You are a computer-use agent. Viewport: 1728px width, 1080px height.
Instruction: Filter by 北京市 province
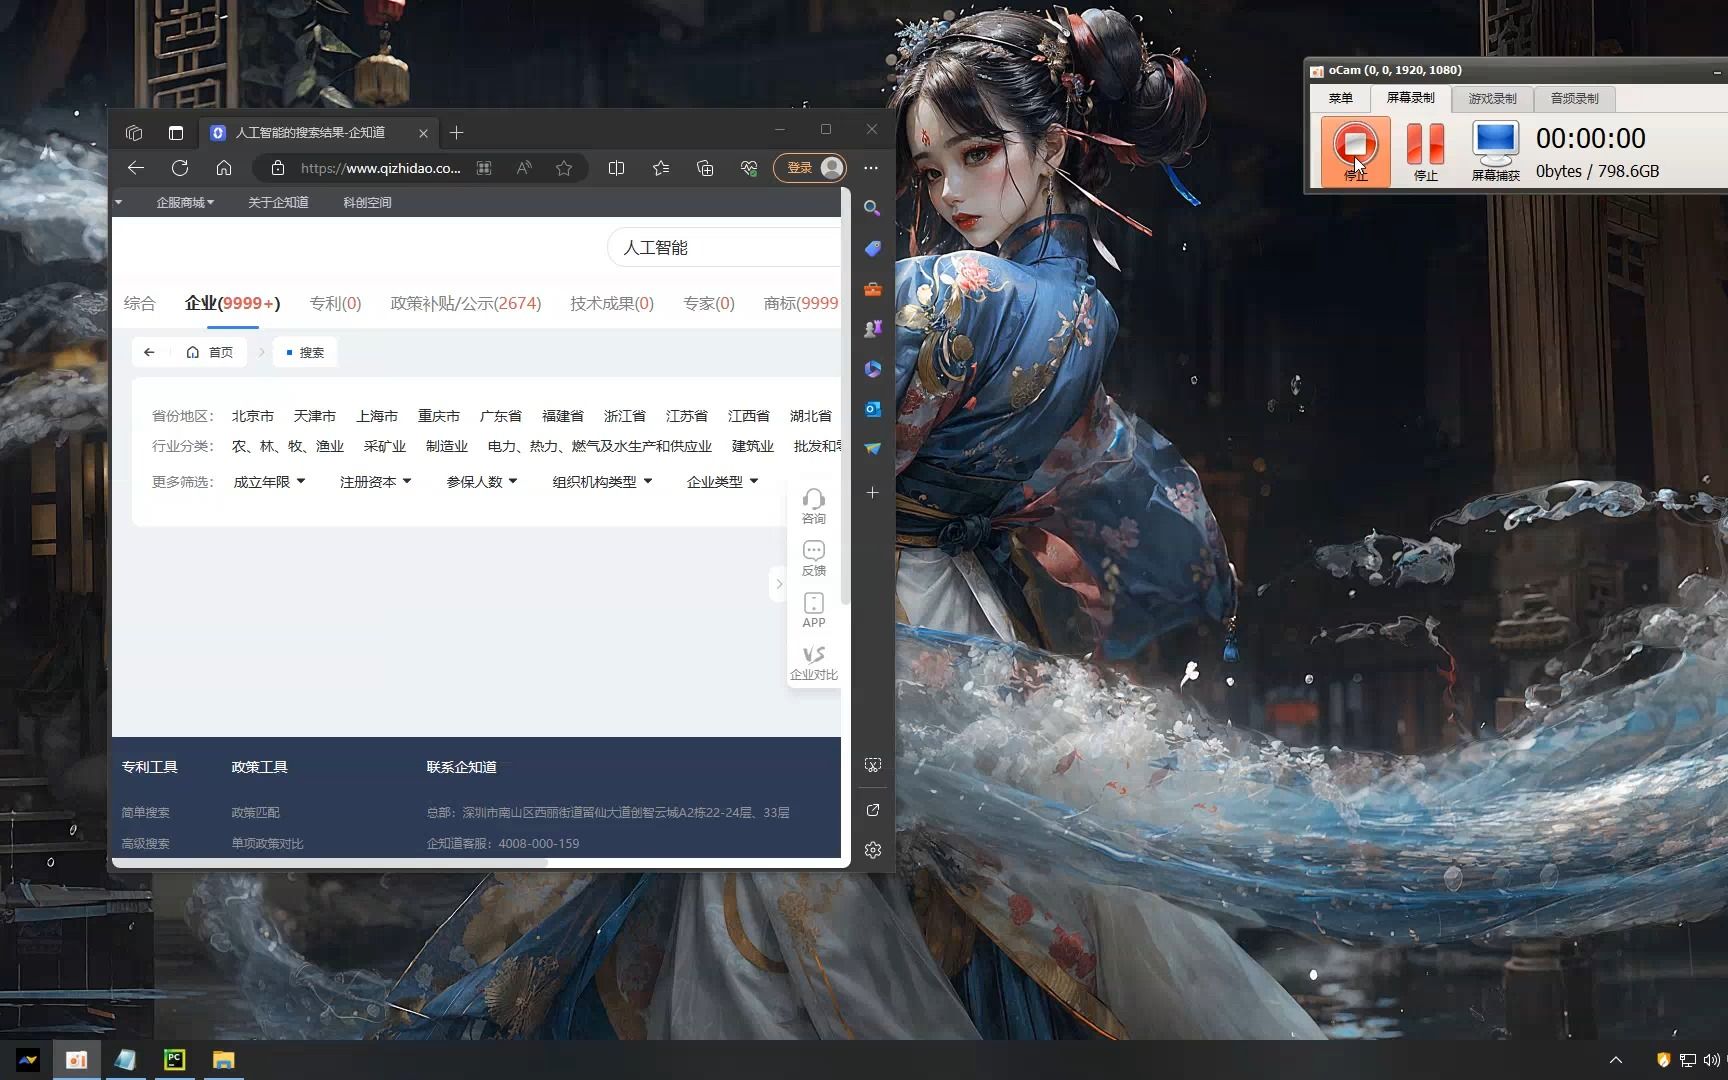click(x=253, y=416)
